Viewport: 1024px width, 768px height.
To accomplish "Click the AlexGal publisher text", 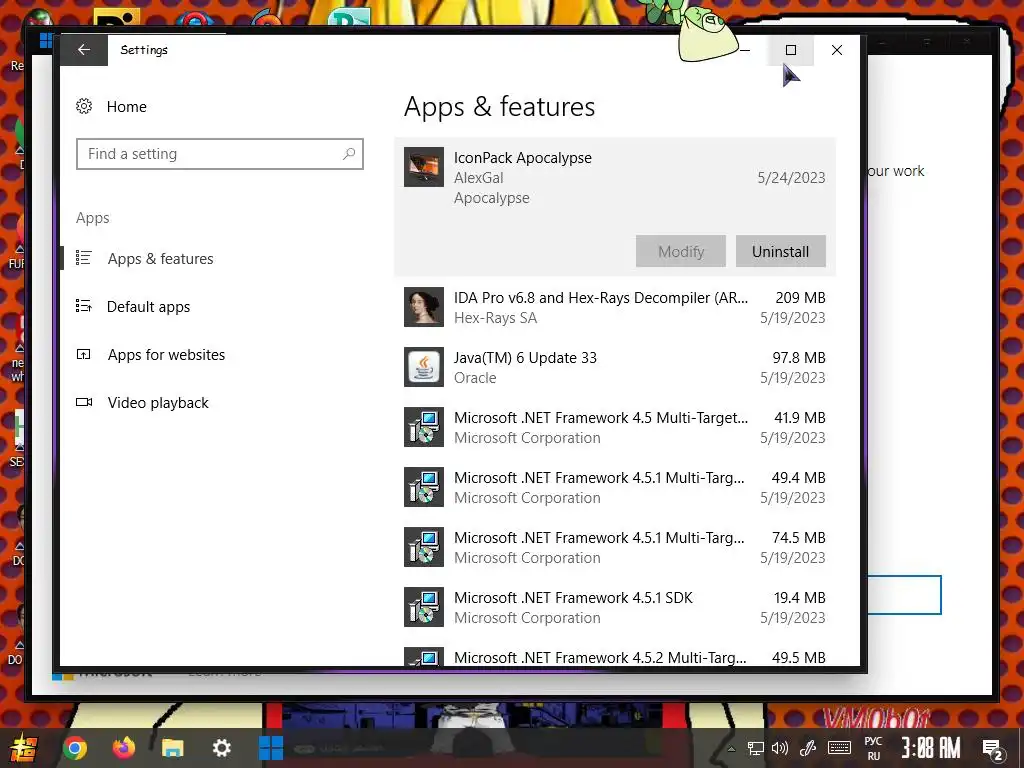I will (479, 178).
